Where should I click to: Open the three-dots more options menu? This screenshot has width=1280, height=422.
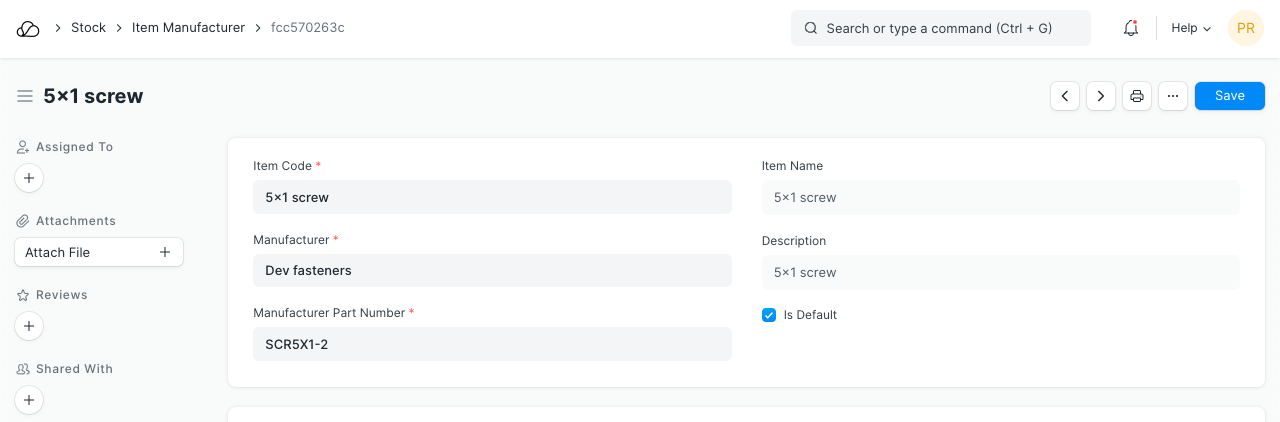(1173, 96)
